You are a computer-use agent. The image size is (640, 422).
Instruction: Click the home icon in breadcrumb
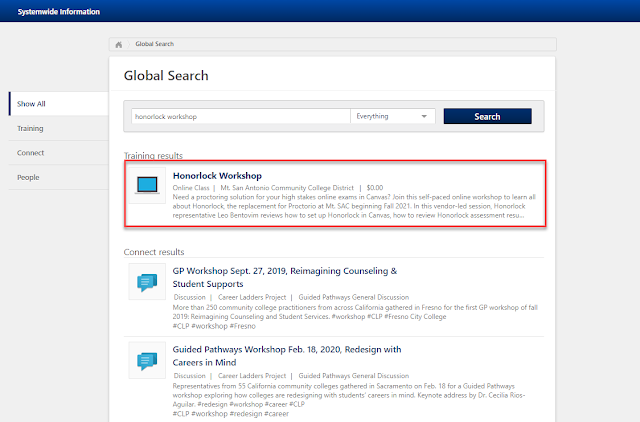coord(118,44)
